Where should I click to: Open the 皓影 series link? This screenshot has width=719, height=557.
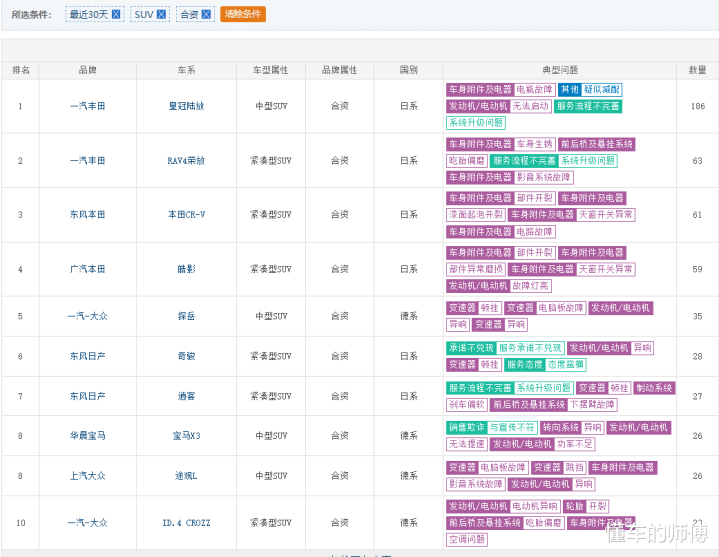pyautogui.click(x=186, y=269)
